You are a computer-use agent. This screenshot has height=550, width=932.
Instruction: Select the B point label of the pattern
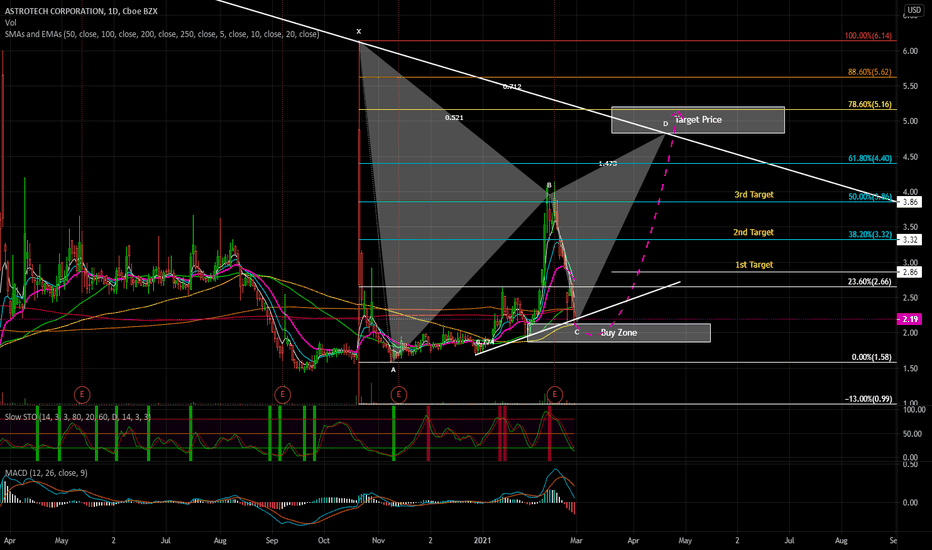click(549, 186)
